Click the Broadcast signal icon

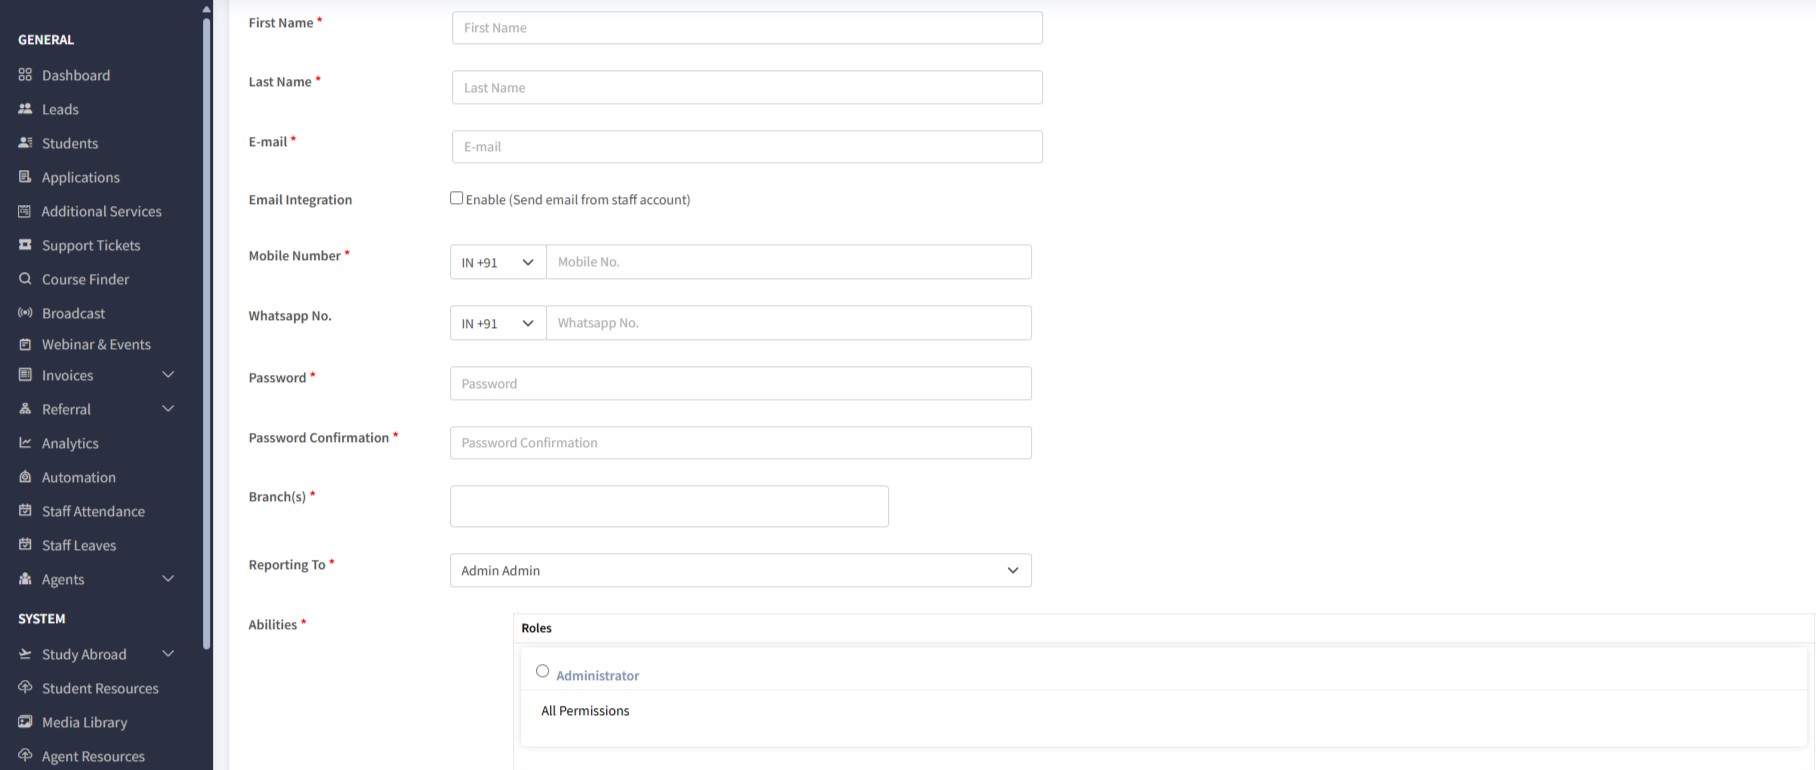25,313
